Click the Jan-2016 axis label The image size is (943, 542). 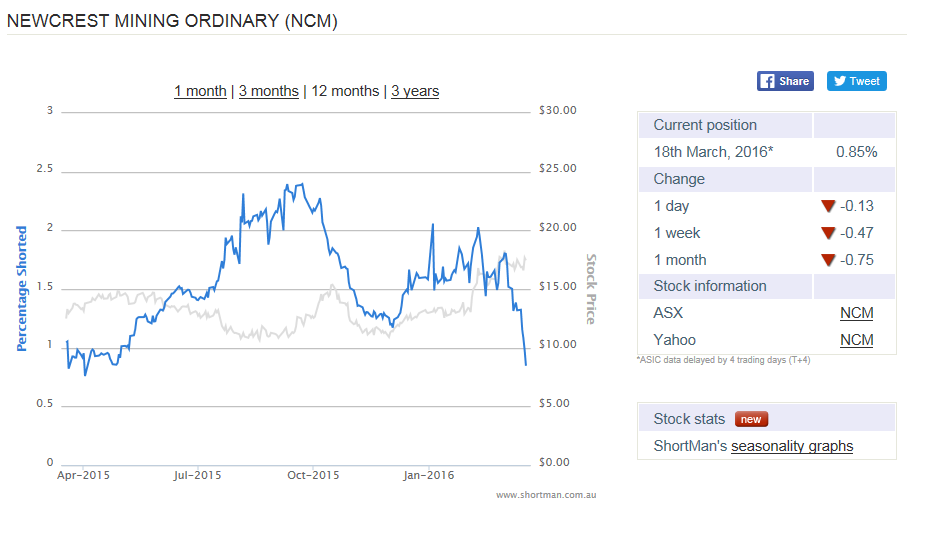click(x=428, y=475)
